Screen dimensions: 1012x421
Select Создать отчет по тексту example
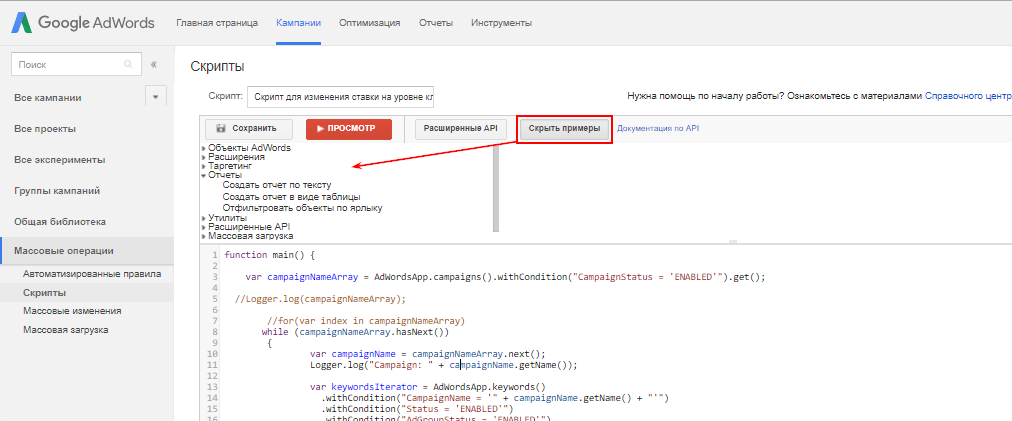(277, 185)
